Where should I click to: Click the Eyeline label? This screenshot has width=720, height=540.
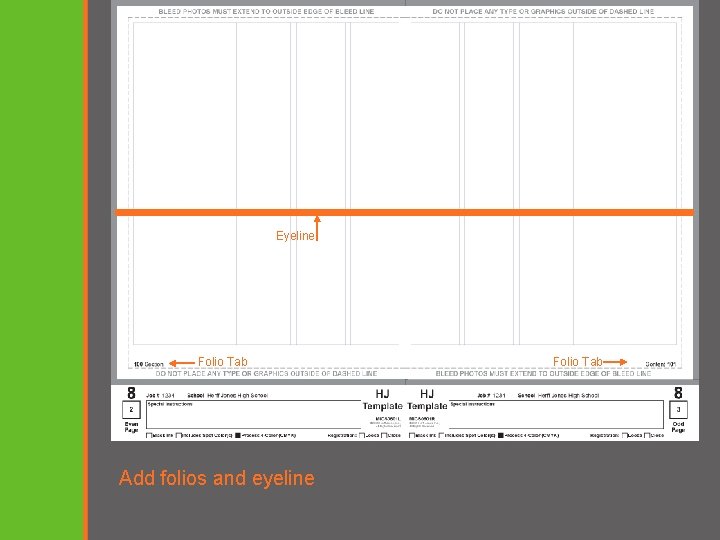(x=295, y=236)
